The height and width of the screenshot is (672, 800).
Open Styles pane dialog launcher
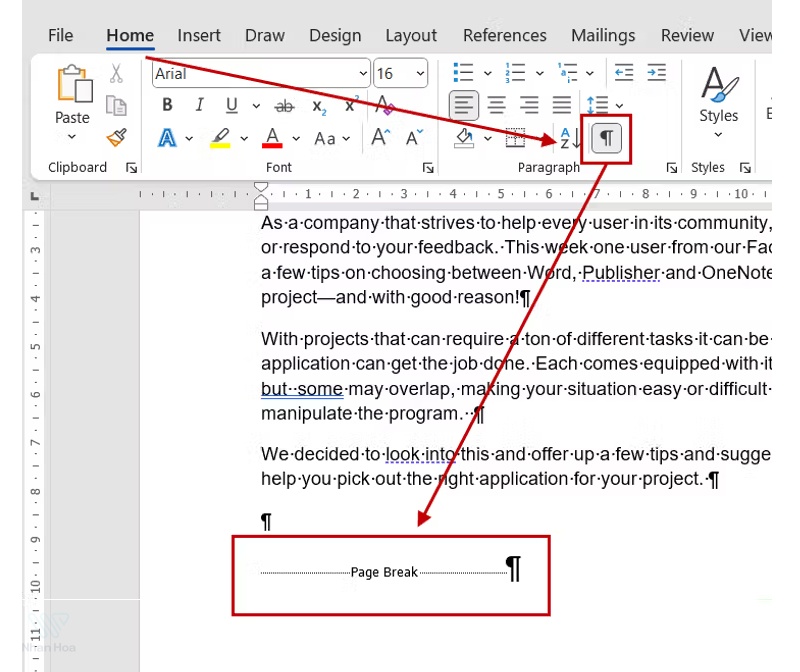tap(745, 168)
